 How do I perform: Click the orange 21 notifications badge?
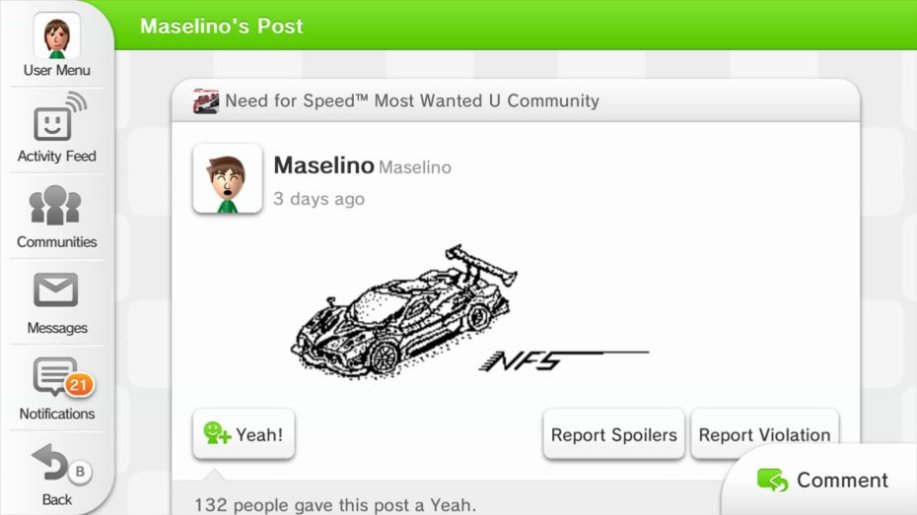79,385
